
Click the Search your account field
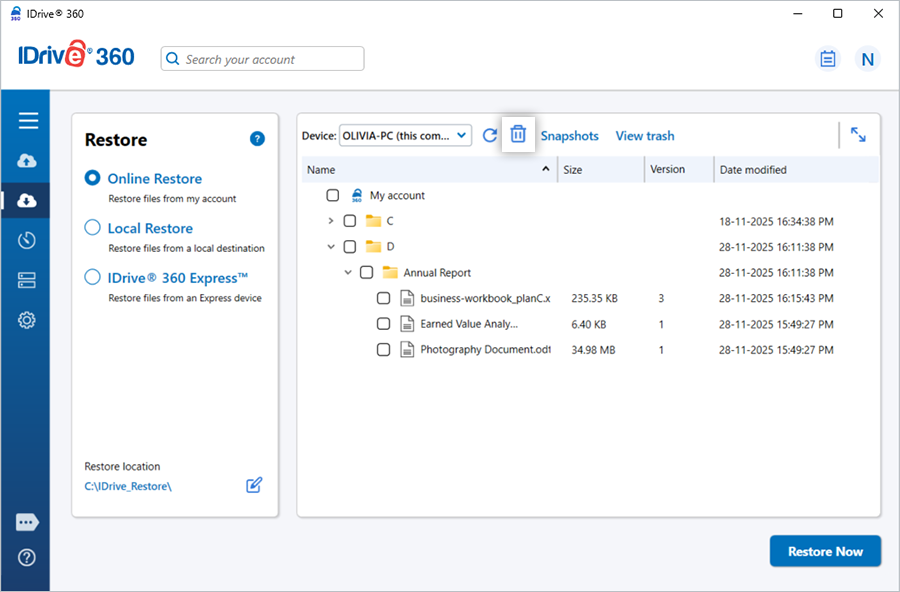[x=262, y=59]
